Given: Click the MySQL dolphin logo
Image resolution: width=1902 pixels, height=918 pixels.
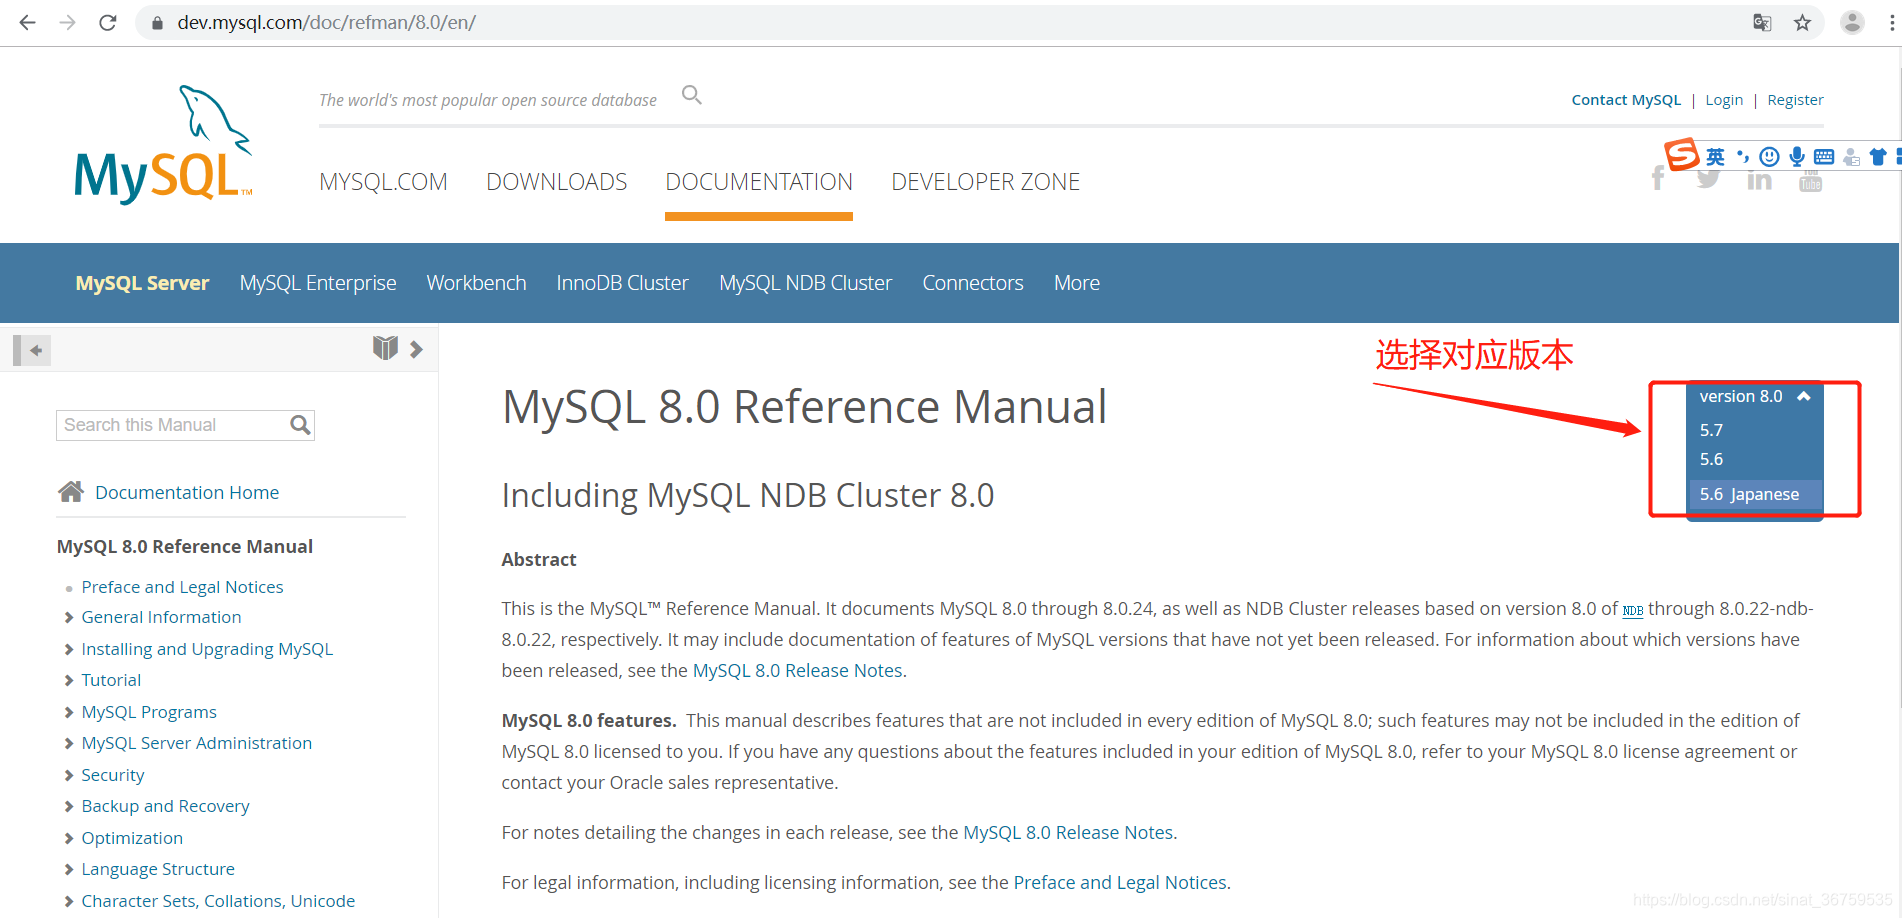Looking at the screenshot, I should point(163,144).
